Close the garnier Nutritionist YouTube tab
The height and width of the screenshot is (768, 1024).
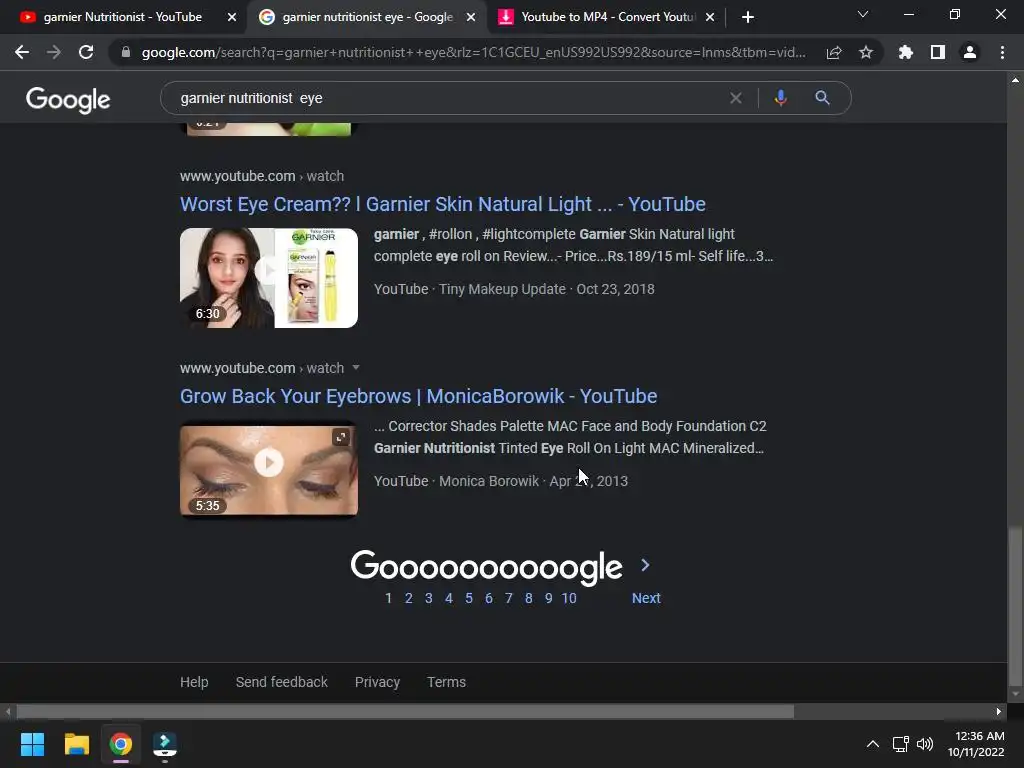click(x=232, y=17)
